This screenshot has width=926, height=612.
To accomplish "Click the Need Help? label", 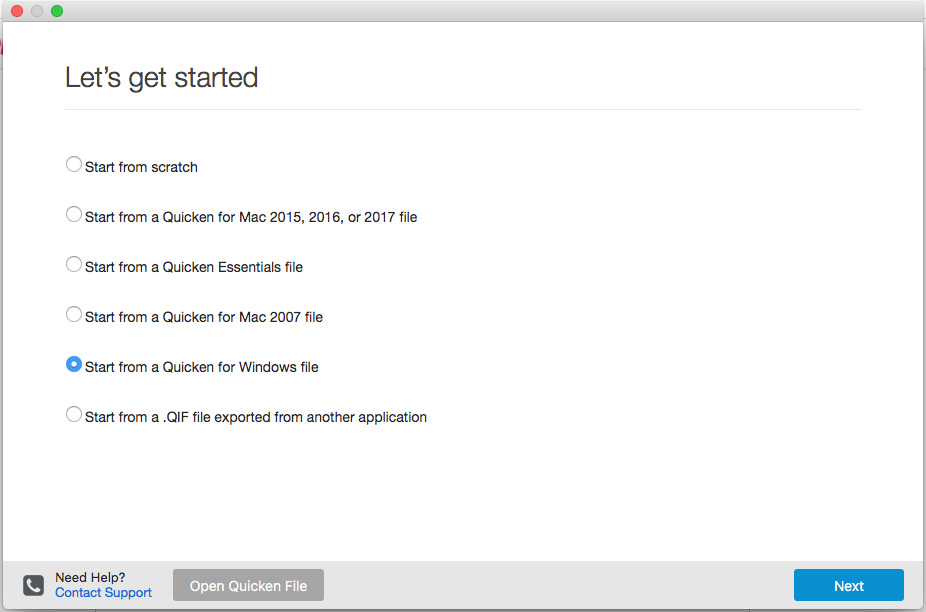I will (90, 577).
